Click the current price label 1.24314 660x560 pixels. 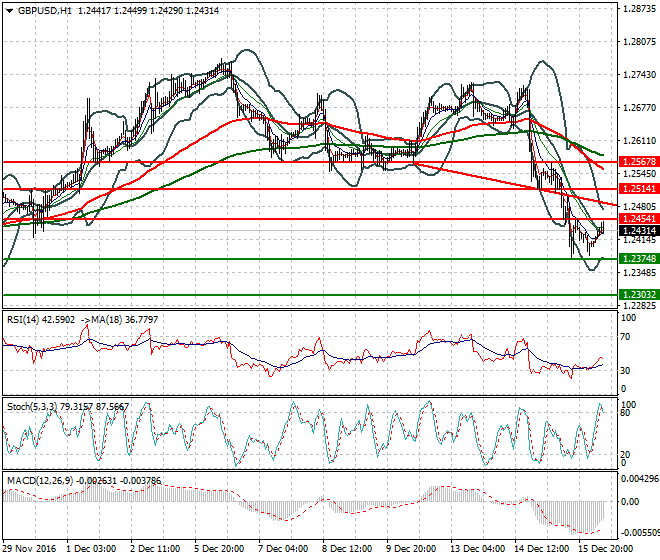[x=639, y=231]
